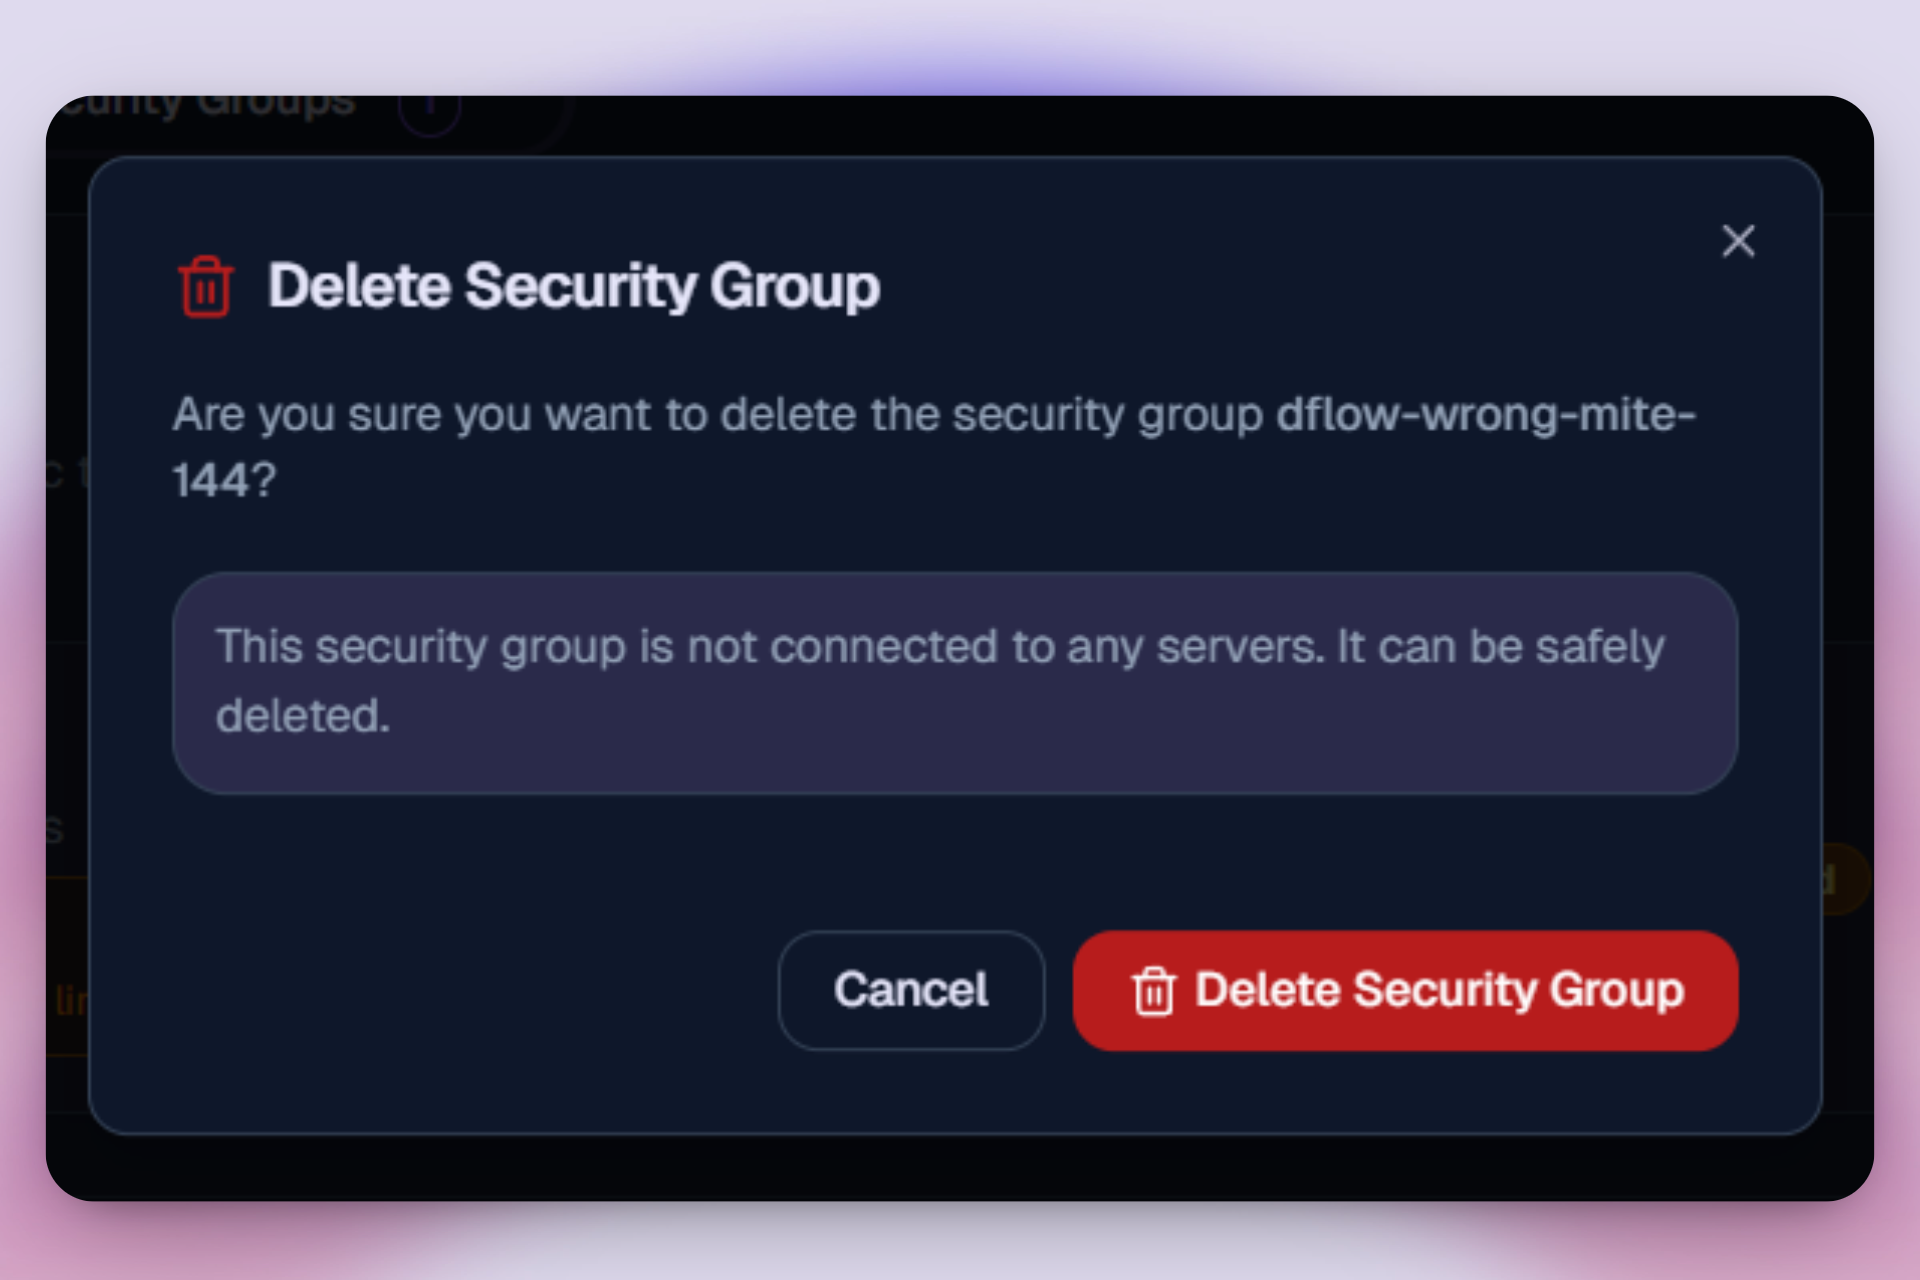Click the "not connected to any servers" notice box
The image size is (1920, 1280).
[954, 683]
